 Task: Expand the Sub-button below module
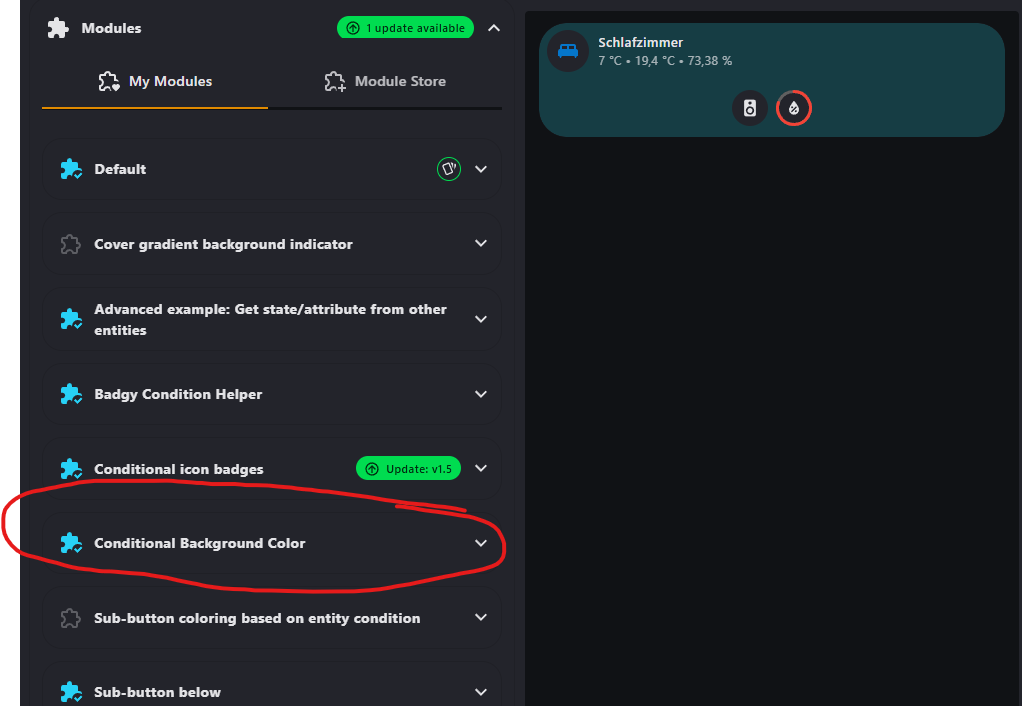481,692
